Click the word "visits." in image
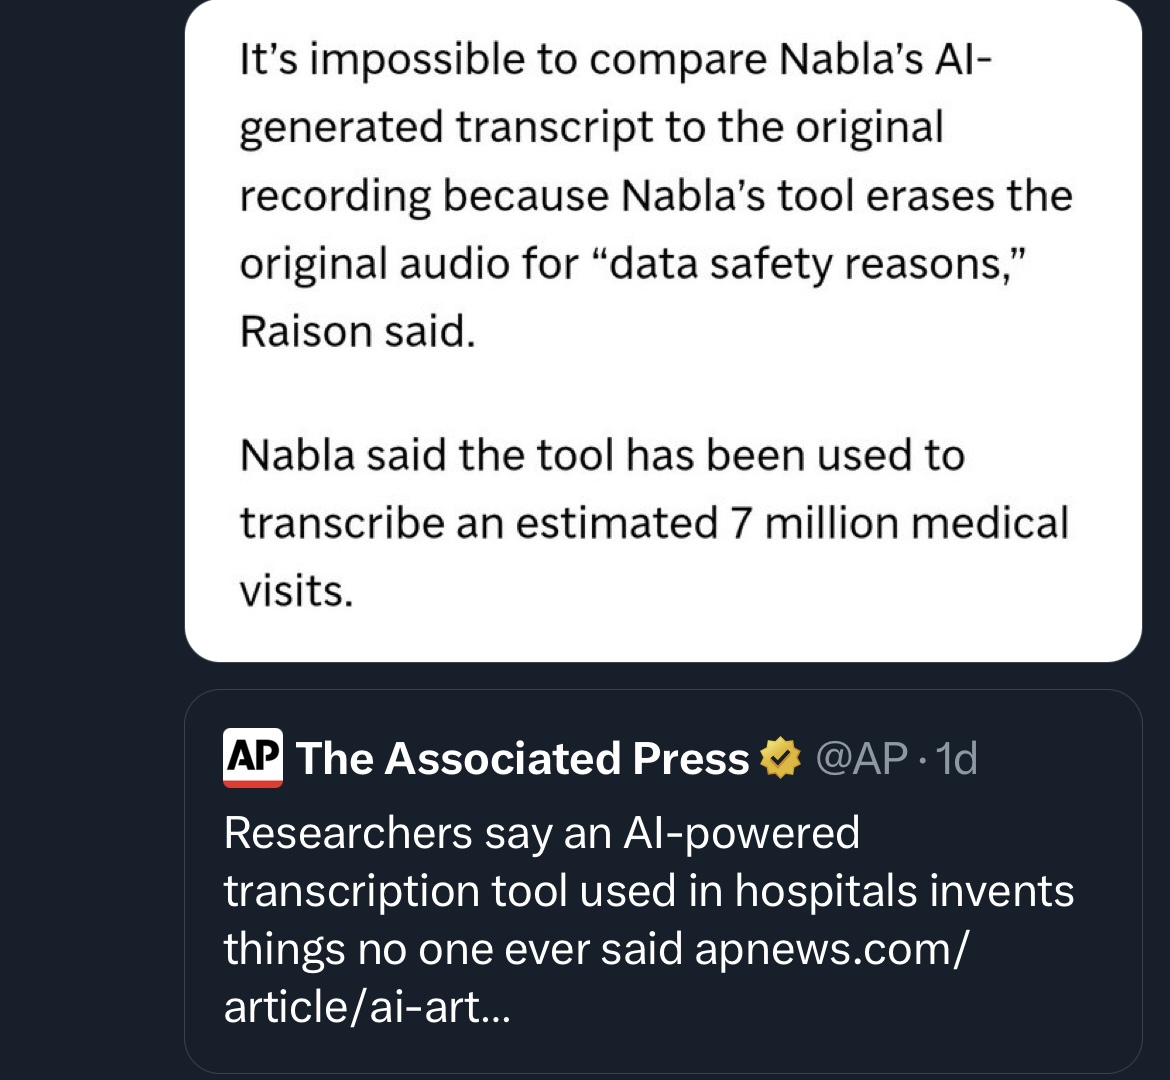Screen dimensions: 1170x1080 [296, 591]
